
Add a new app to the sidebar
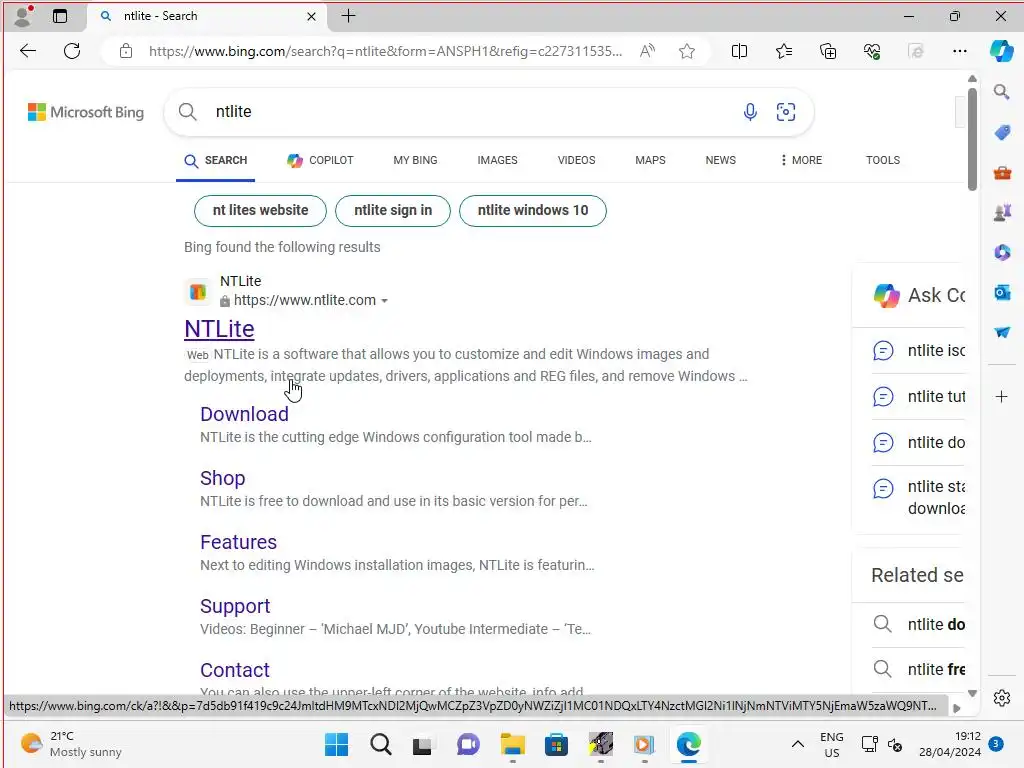click(x=1001, y=396)
